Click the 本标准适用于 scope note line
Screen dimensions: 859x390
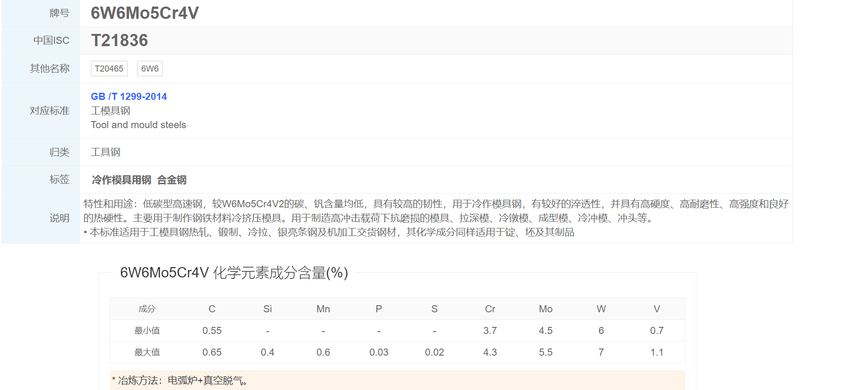coord(329,232)
